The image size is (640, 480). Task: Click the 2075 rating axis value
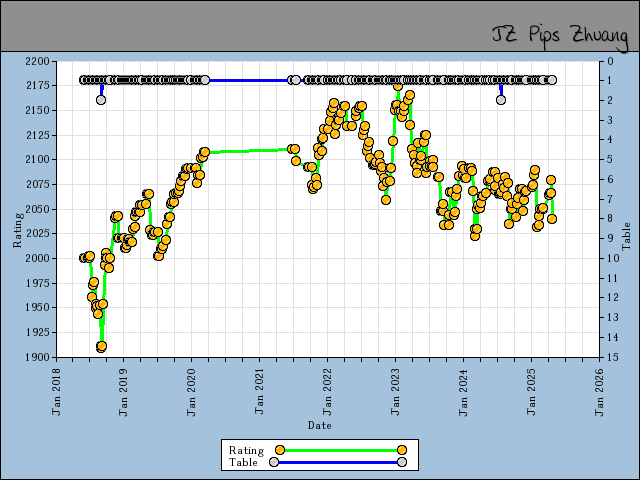click(x=38, y=184)
